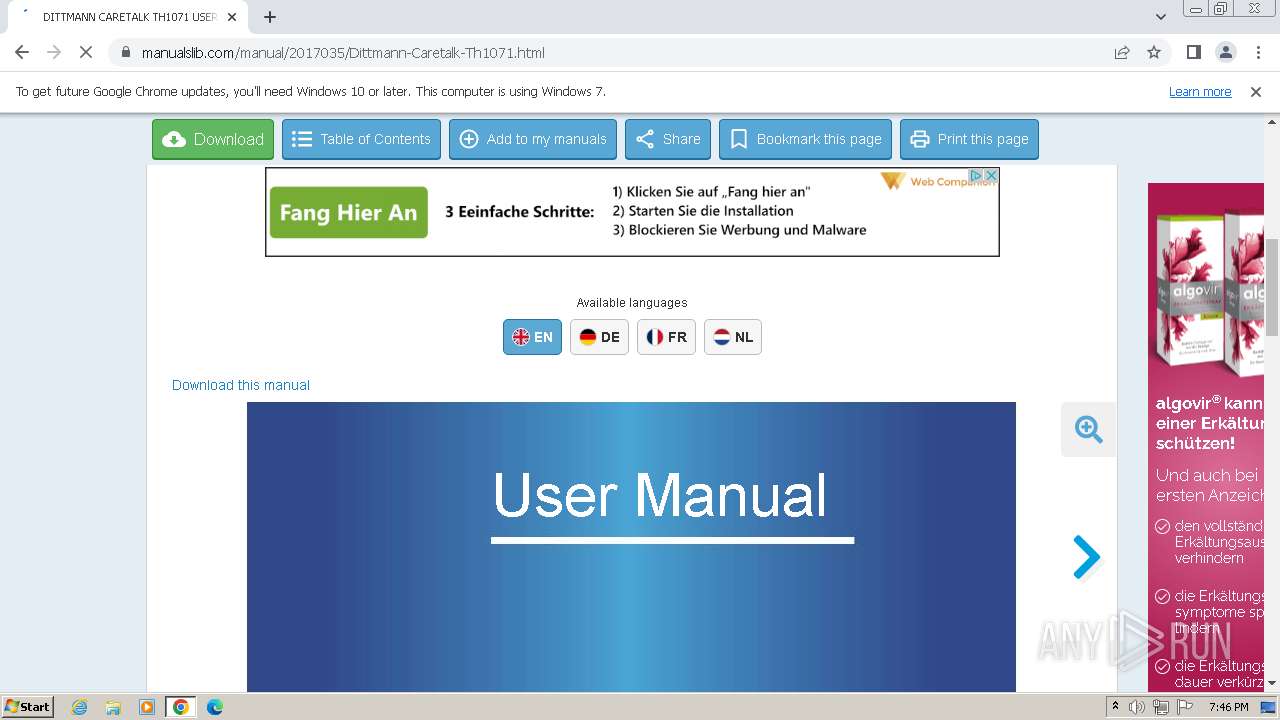
Task: Add this manual to my manuals
Action: coord(533,139)
